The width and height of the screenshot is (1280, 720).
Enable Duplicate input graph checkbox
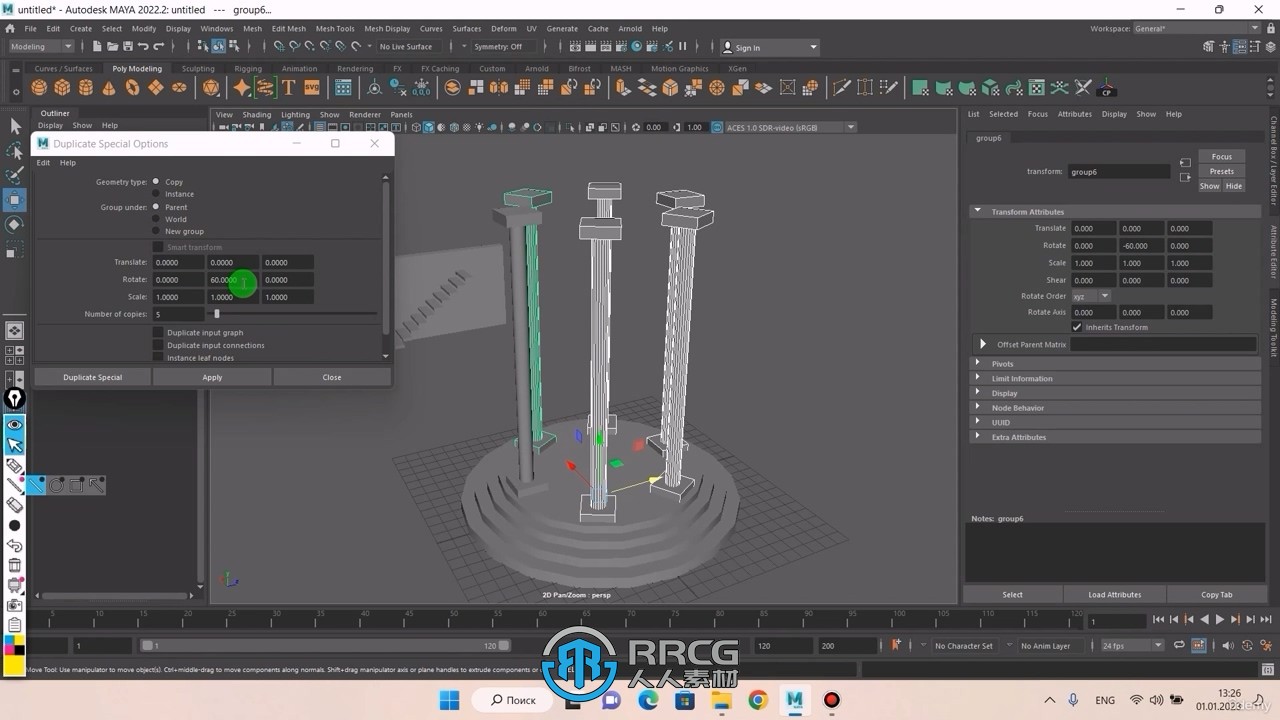pyautogui.click(x=158, y=332)
